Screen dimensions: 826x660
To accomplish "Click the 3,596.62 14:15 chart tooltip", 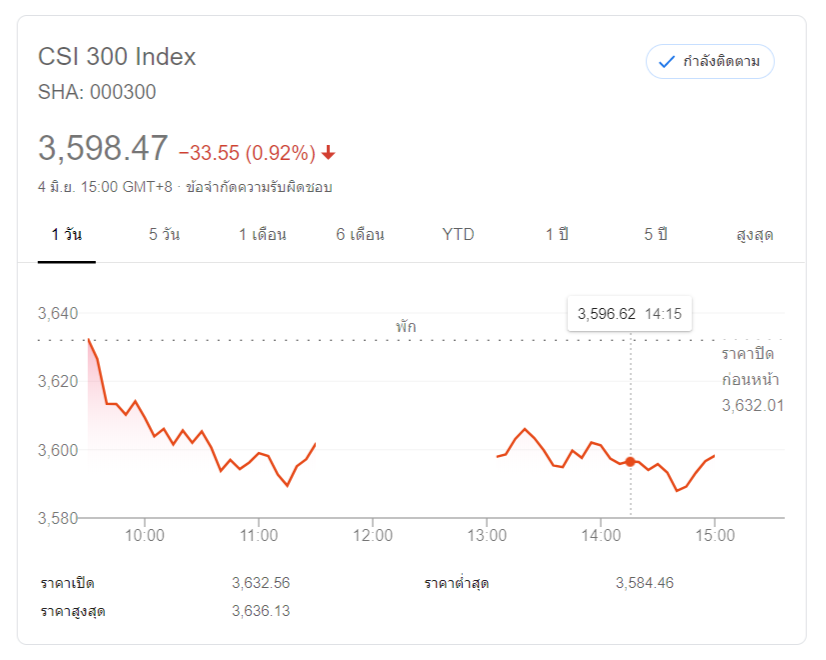I will [x=630, y=314].
